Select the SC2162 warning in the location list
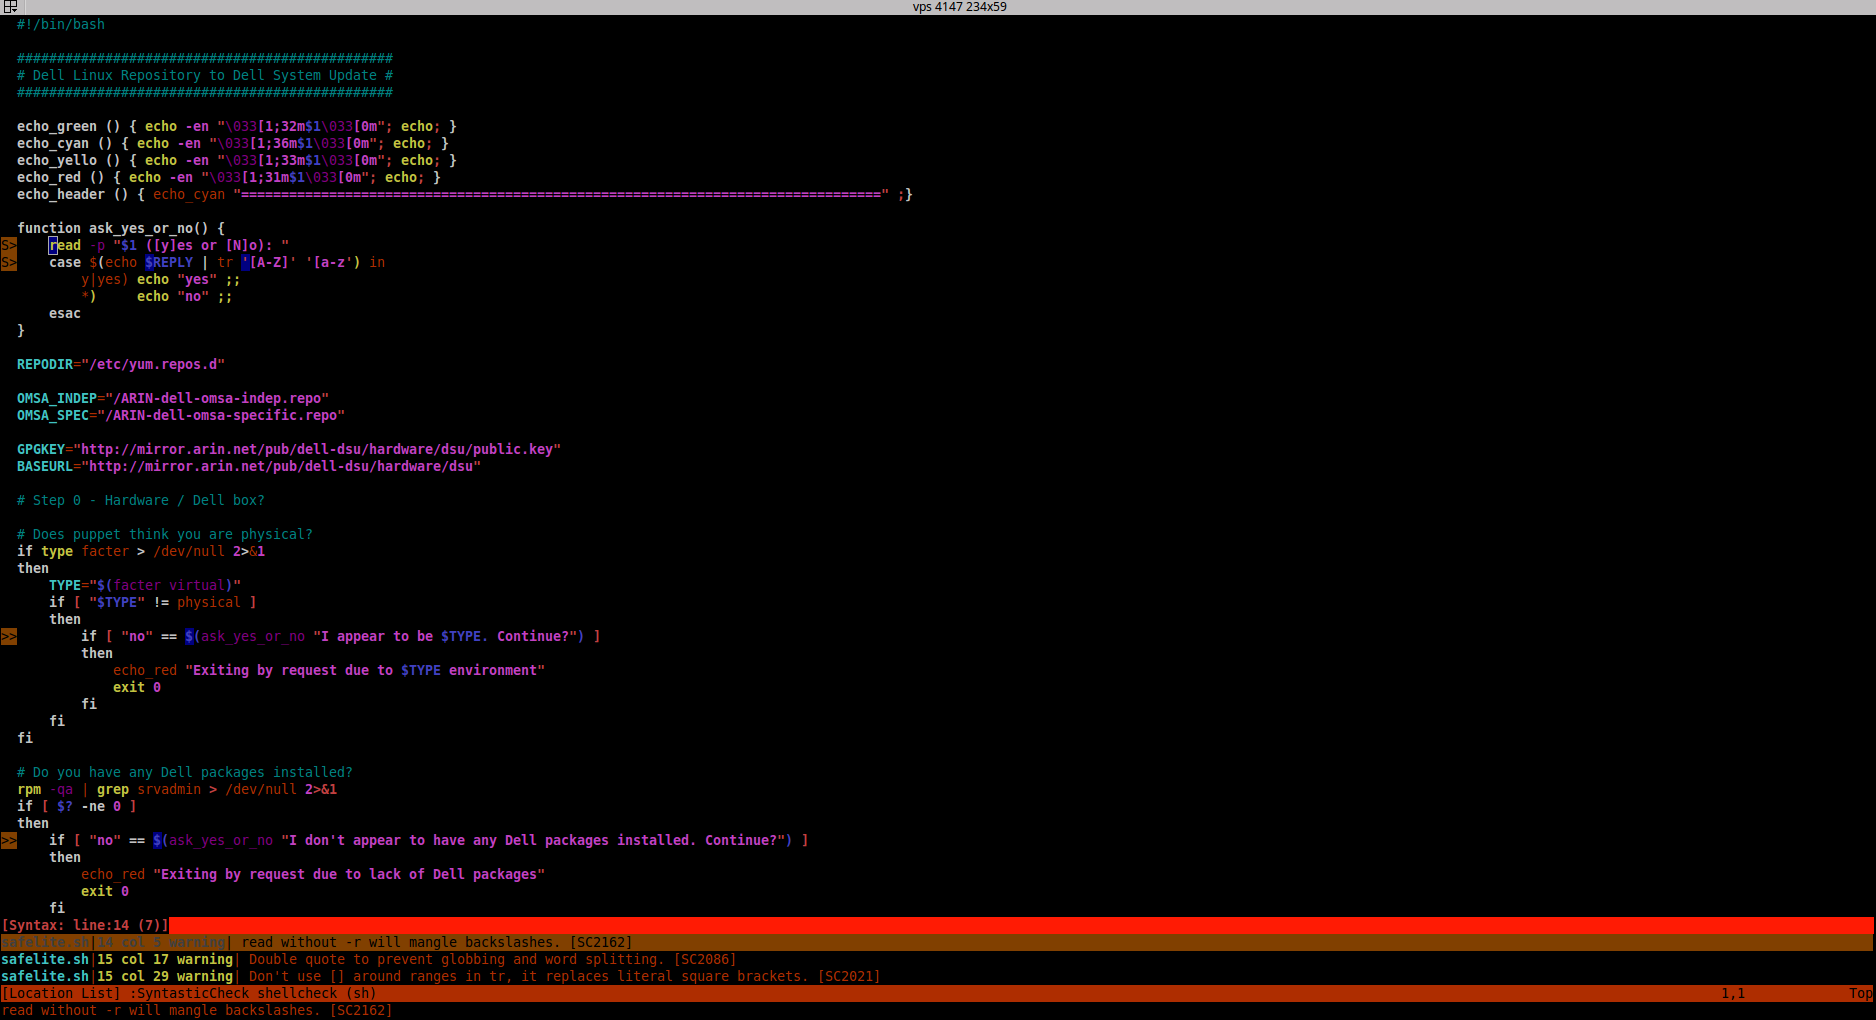This screenshot has height=1020, width=1876. point(436,943)
